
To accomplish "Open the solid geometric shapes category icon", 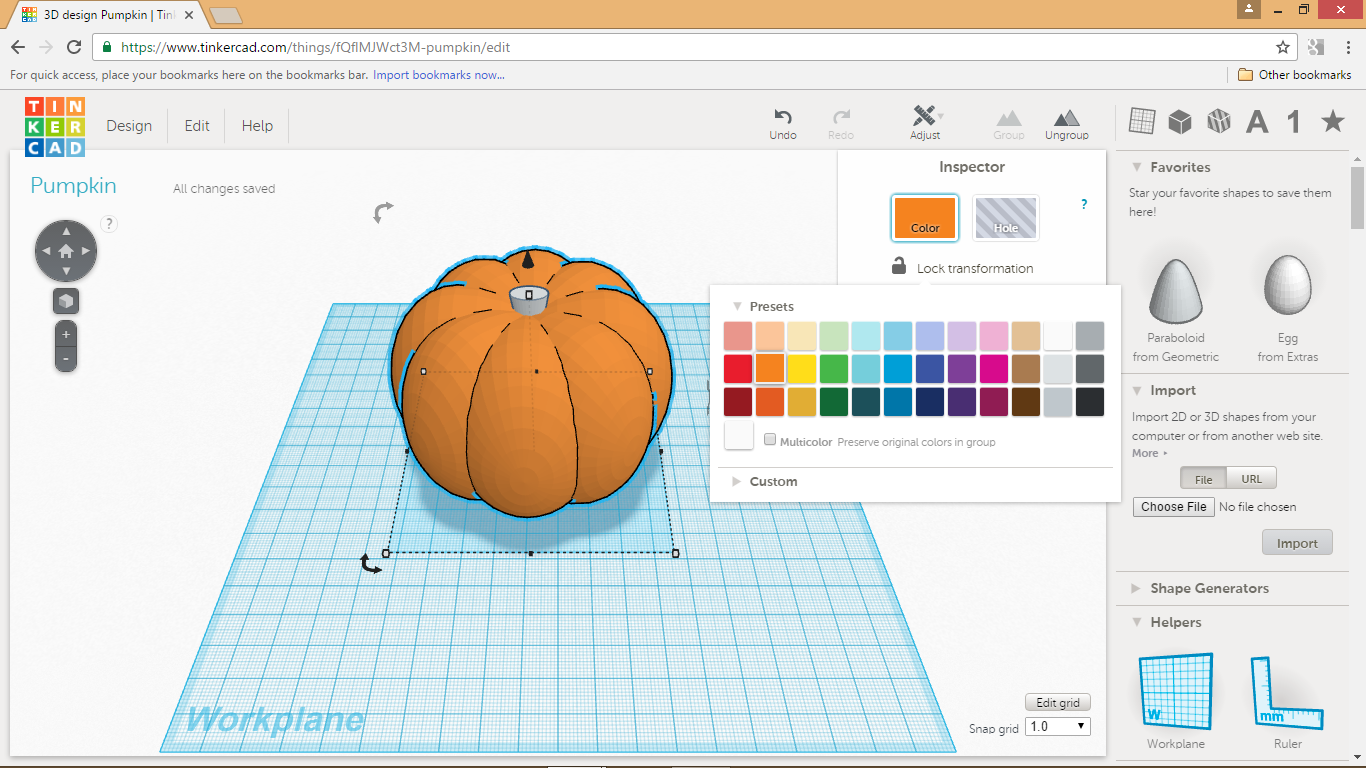I will 1180,121.
